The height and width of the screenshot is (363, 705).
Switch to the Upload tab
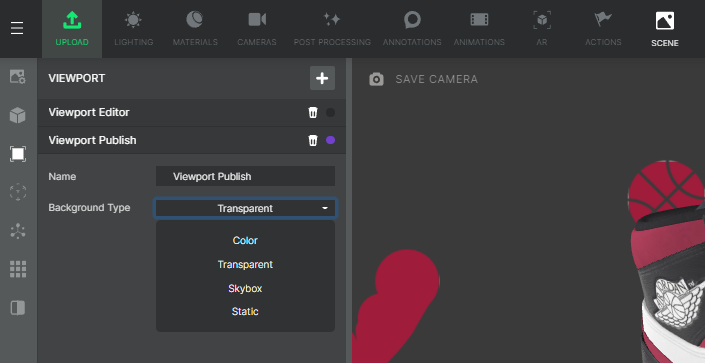(72, 29)
